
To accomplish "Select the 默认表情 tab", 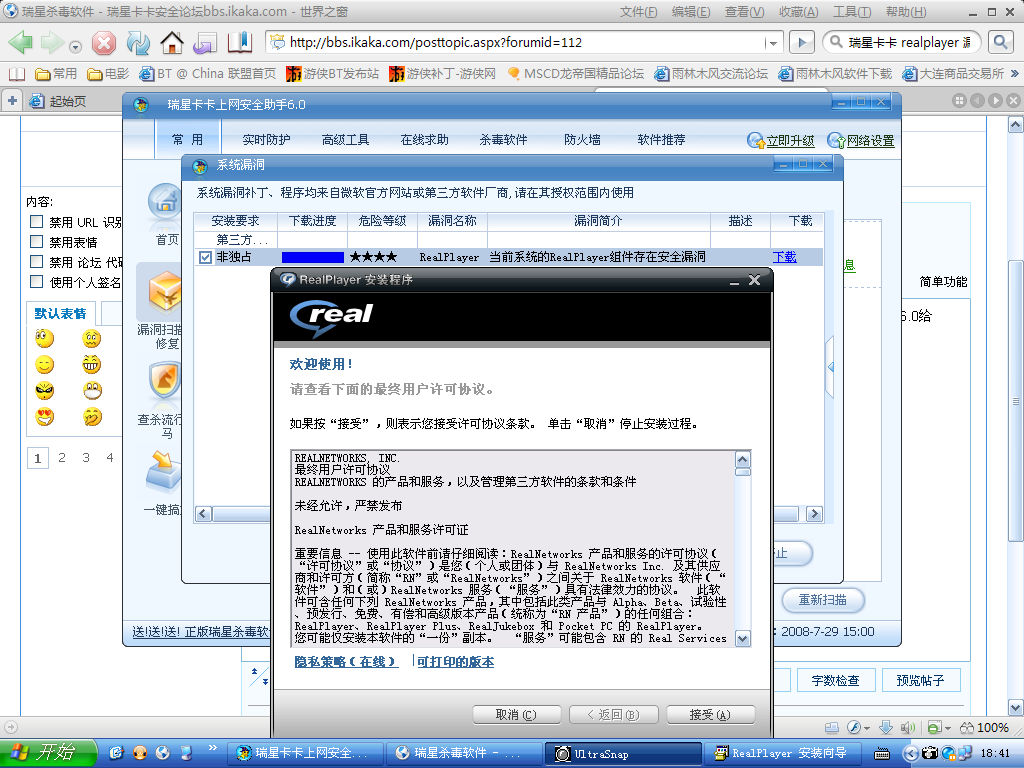I will (x=60, y=314).
